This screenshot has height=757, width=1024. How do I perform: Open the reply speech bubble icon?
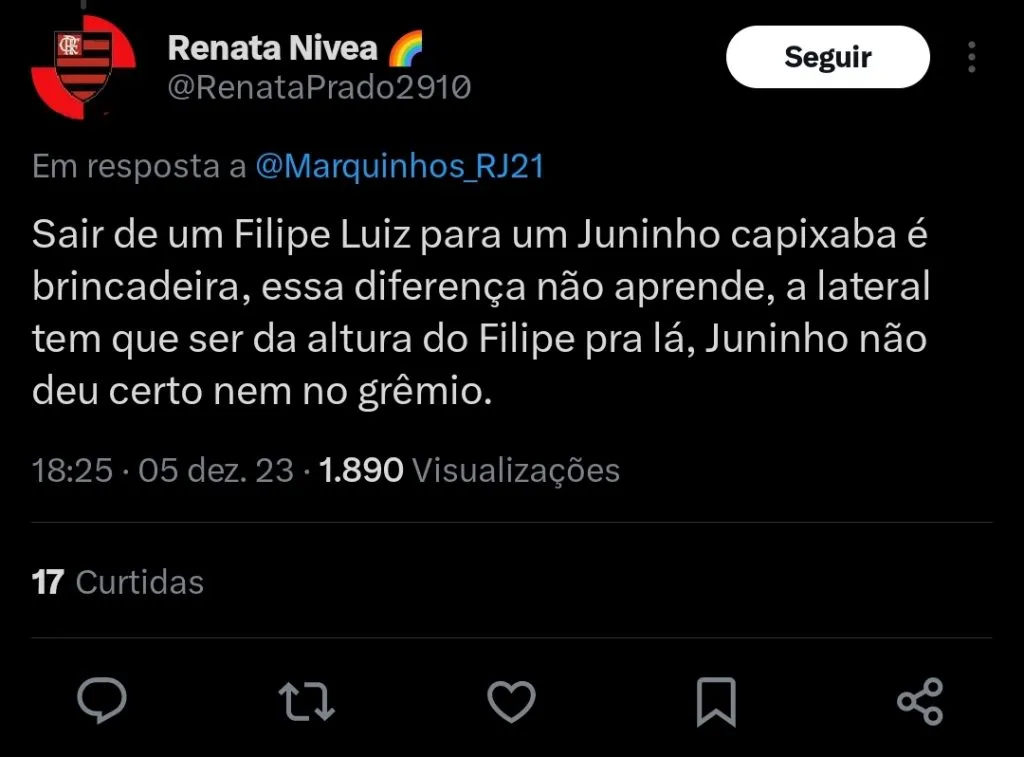click(102, 700)
